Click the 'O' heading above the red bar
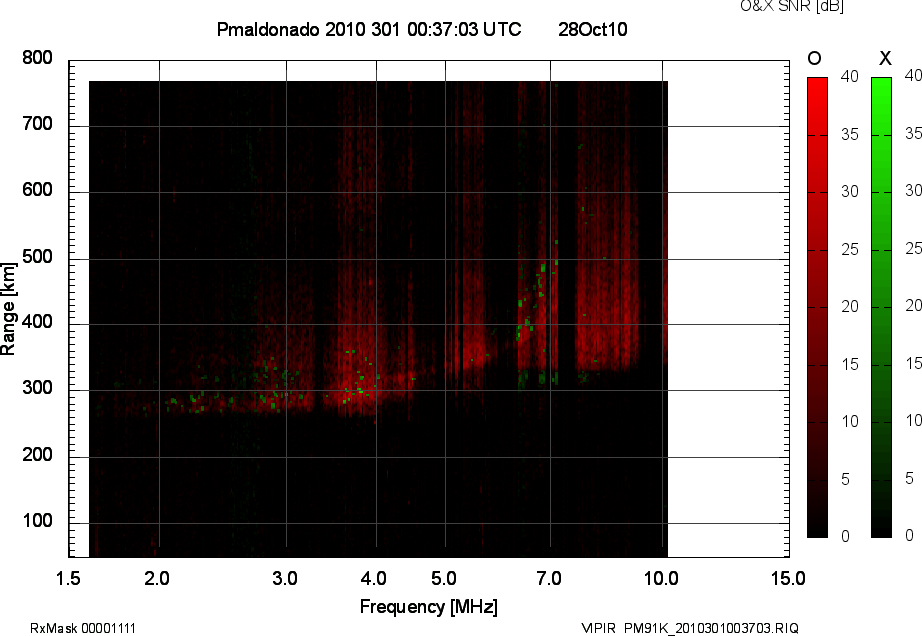 pyautogui.click(x=814, y=58)
